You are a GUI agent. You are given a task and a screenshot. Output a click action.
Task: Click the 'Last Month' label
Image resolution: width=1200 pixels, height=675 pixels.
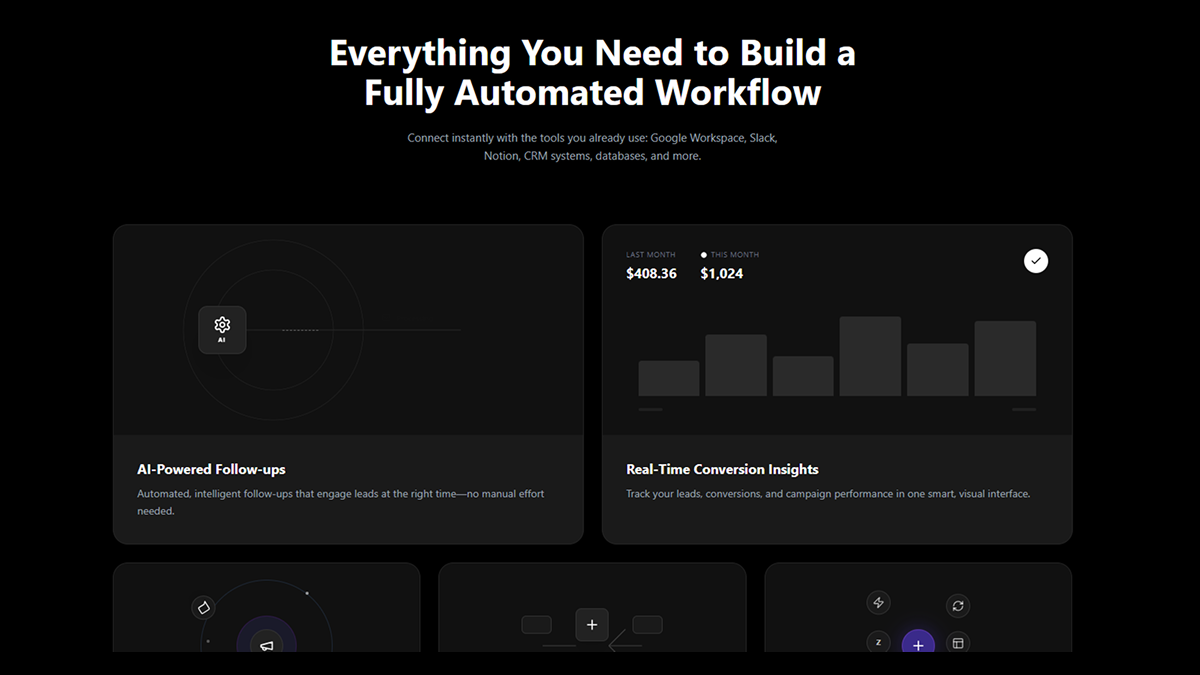click(x=650, y=255)
